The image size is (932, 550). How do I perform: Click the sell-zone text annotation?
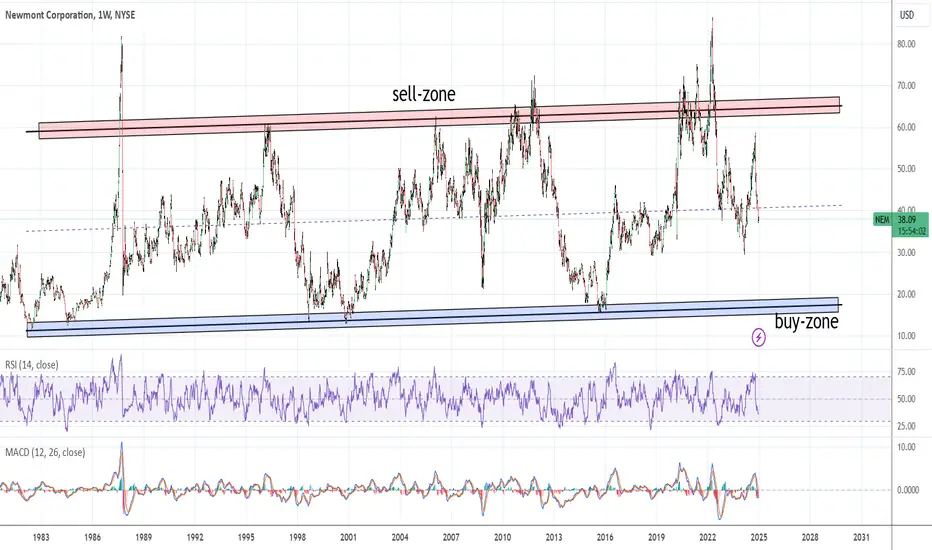(x=424, y=94)
